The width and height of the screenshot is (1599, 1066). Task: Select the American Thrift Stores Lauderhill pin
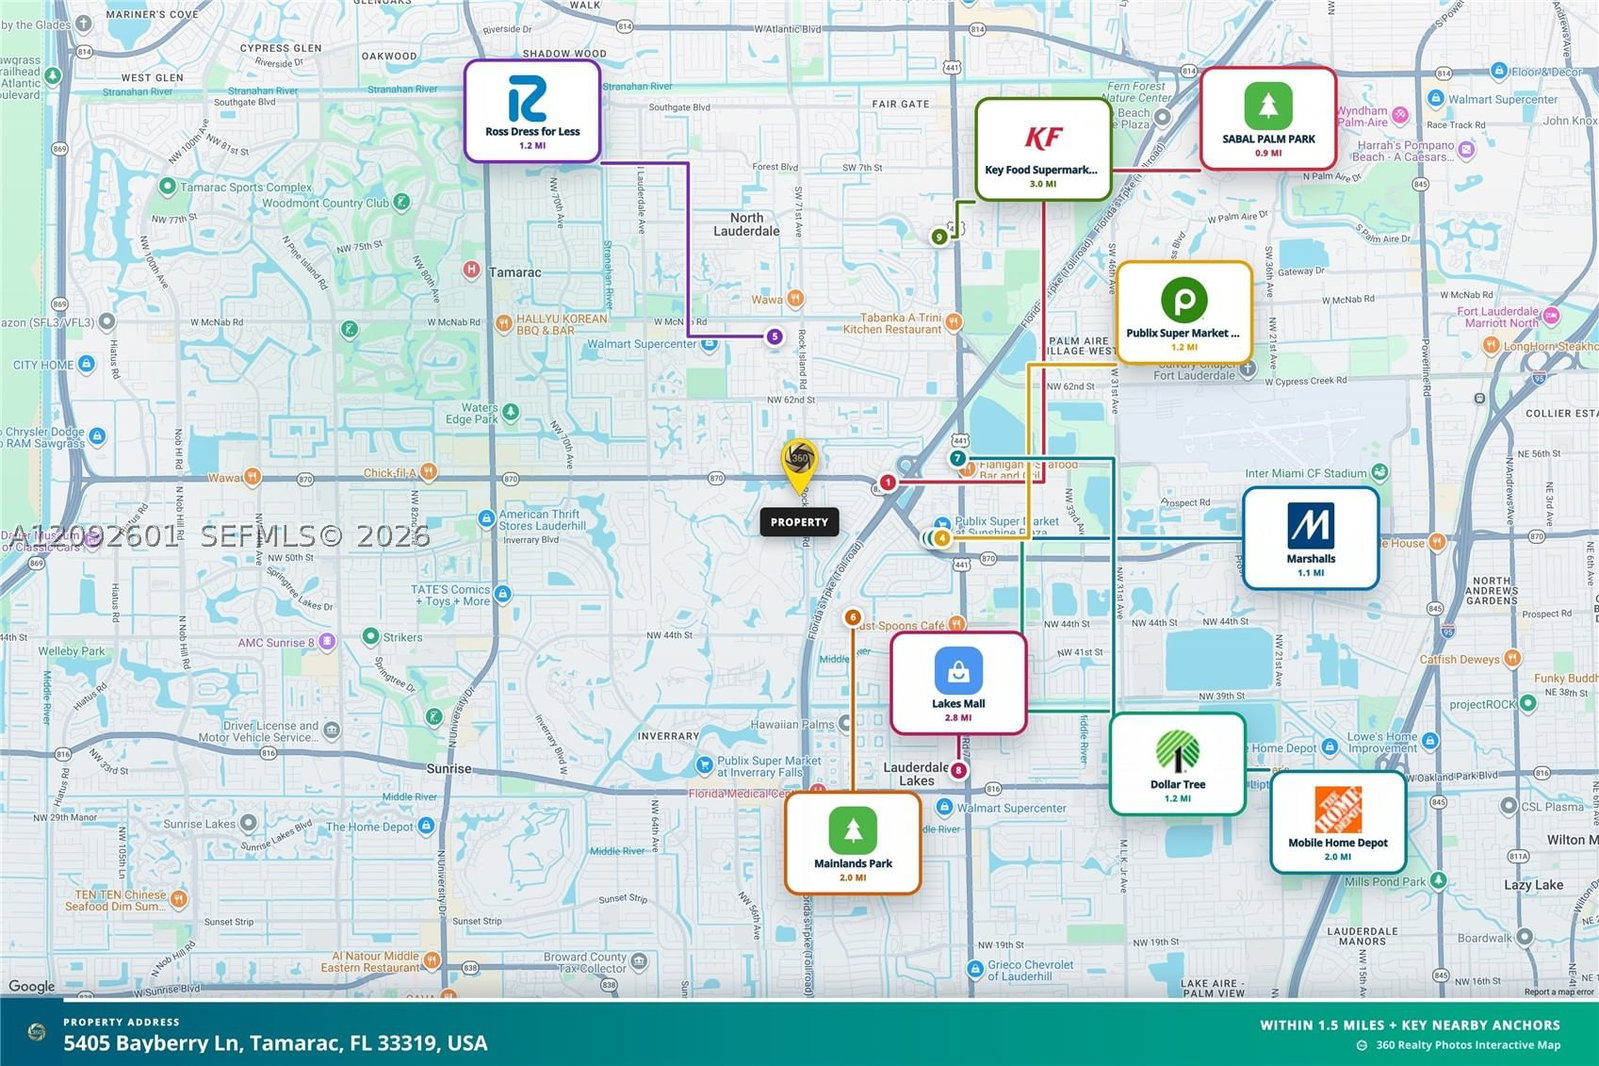click(x=487, y=519)
